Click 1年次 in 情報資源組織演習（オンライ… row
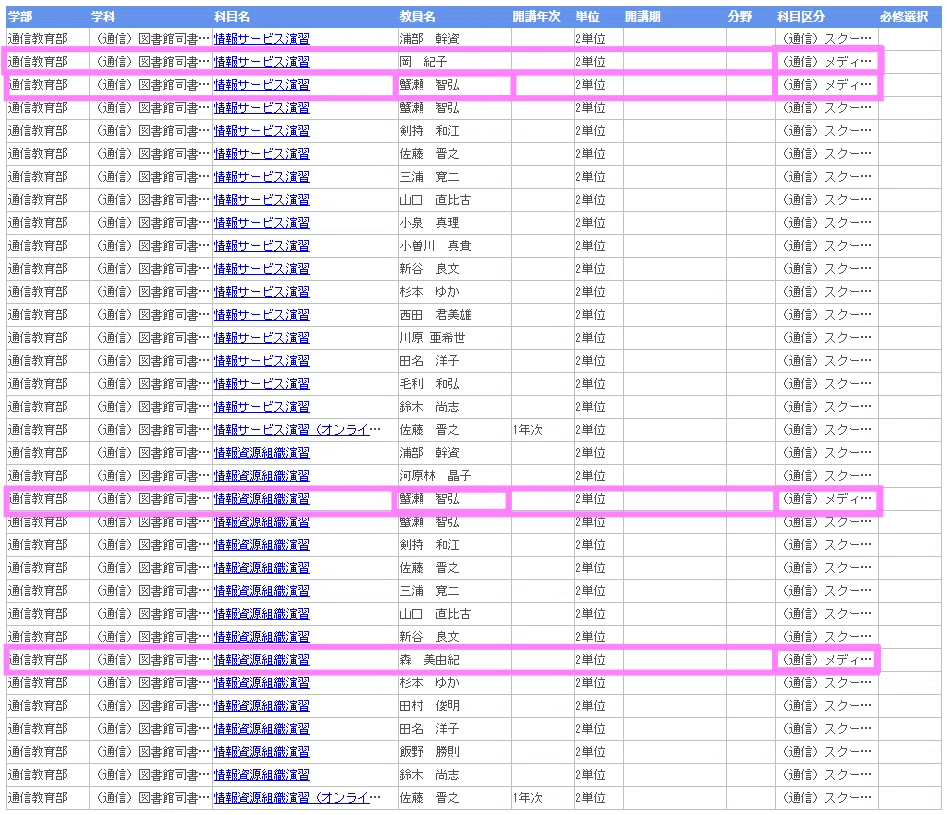947x815 pixels. (x=528, y=797)
